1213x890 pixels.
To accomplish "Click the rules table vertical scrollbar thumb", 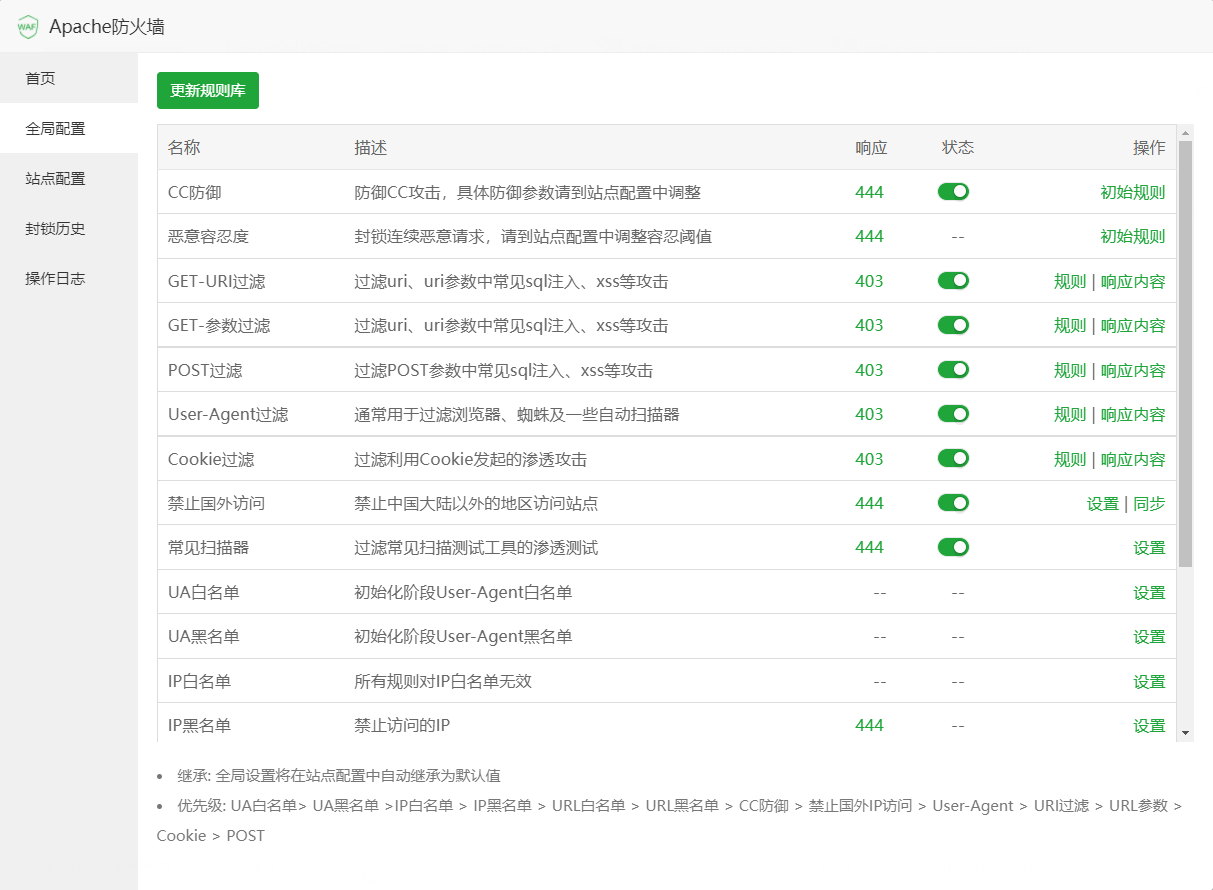I will (x=1186, y=354).
